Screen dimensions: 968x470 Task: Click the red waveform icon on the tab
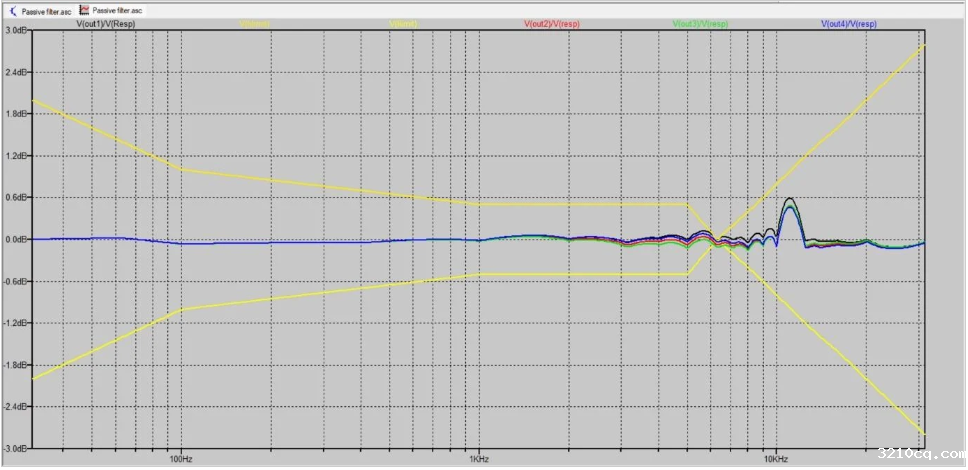pos(84,10)
